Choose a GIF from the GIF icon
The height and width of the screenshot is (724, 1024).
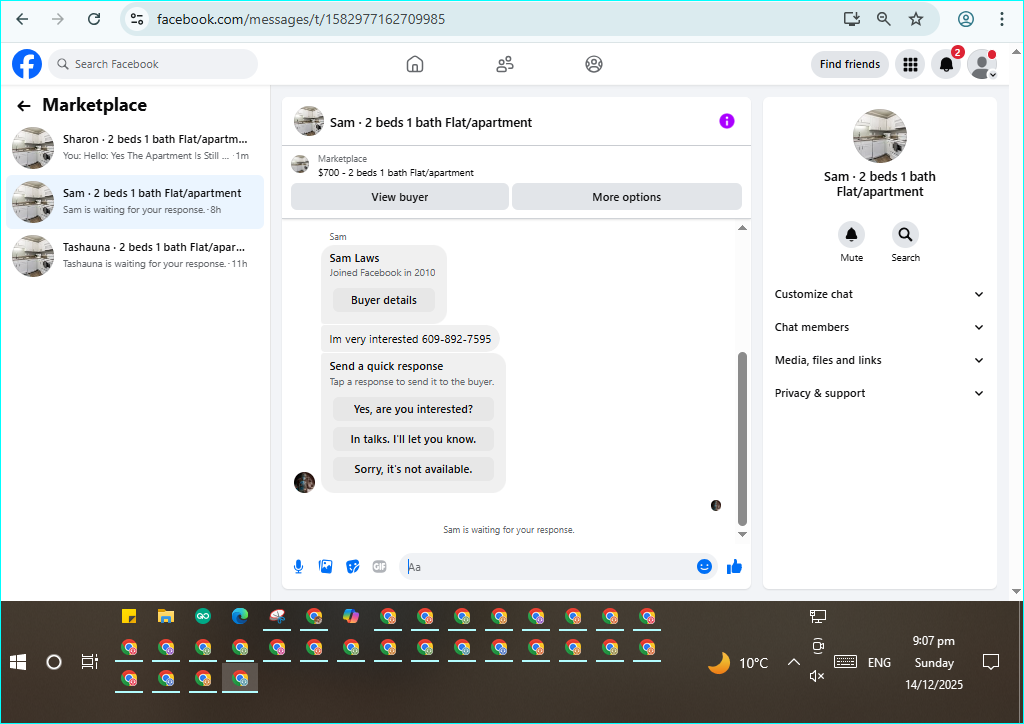[x=379, y=567]
